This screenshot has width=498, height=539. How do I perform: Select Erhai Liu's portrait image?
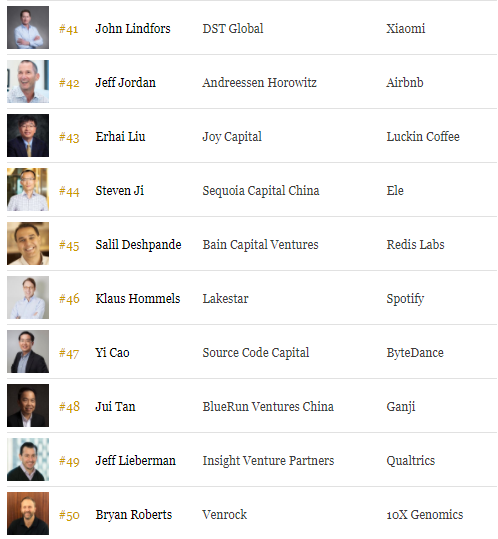(x=28, y=135)
